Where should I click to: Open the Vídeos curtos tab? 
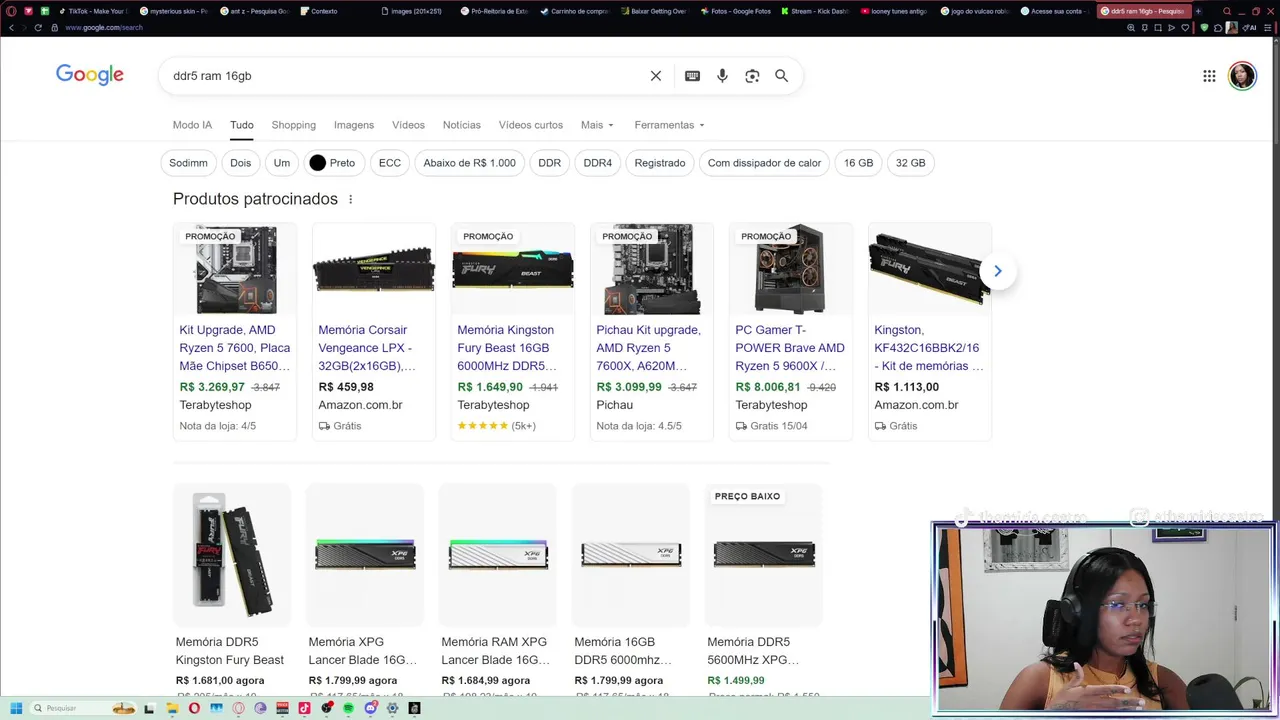pyautogui.click(x=531, y=125)
